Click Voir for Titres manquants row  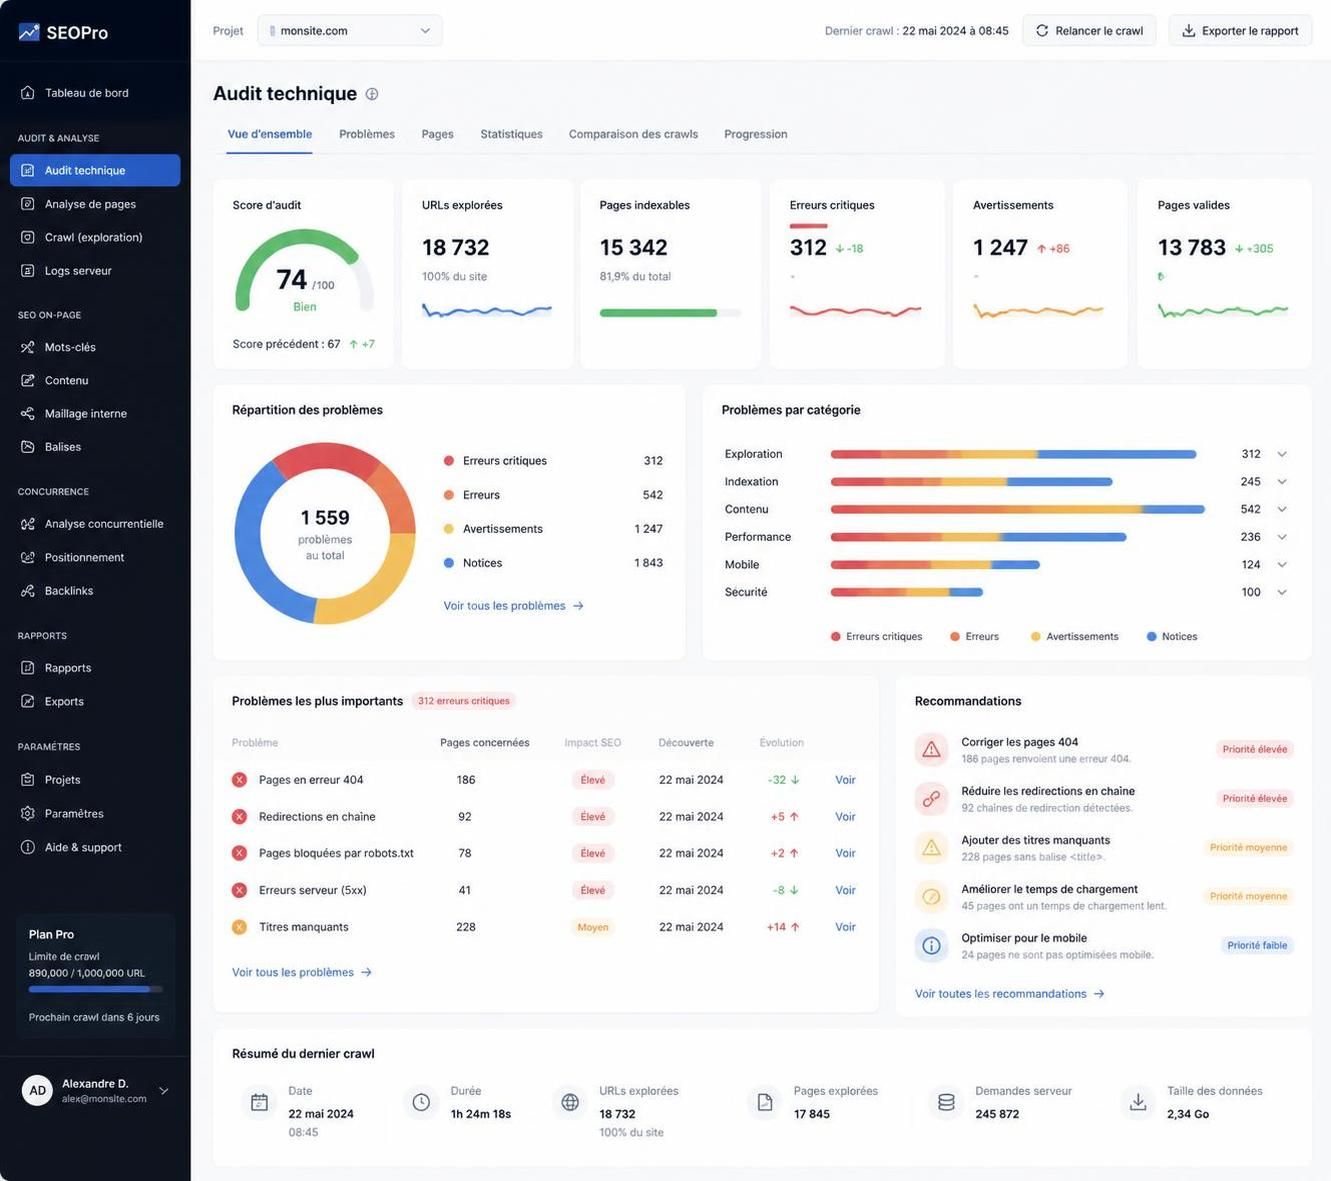pyautogui.click(x=845, y=927)
